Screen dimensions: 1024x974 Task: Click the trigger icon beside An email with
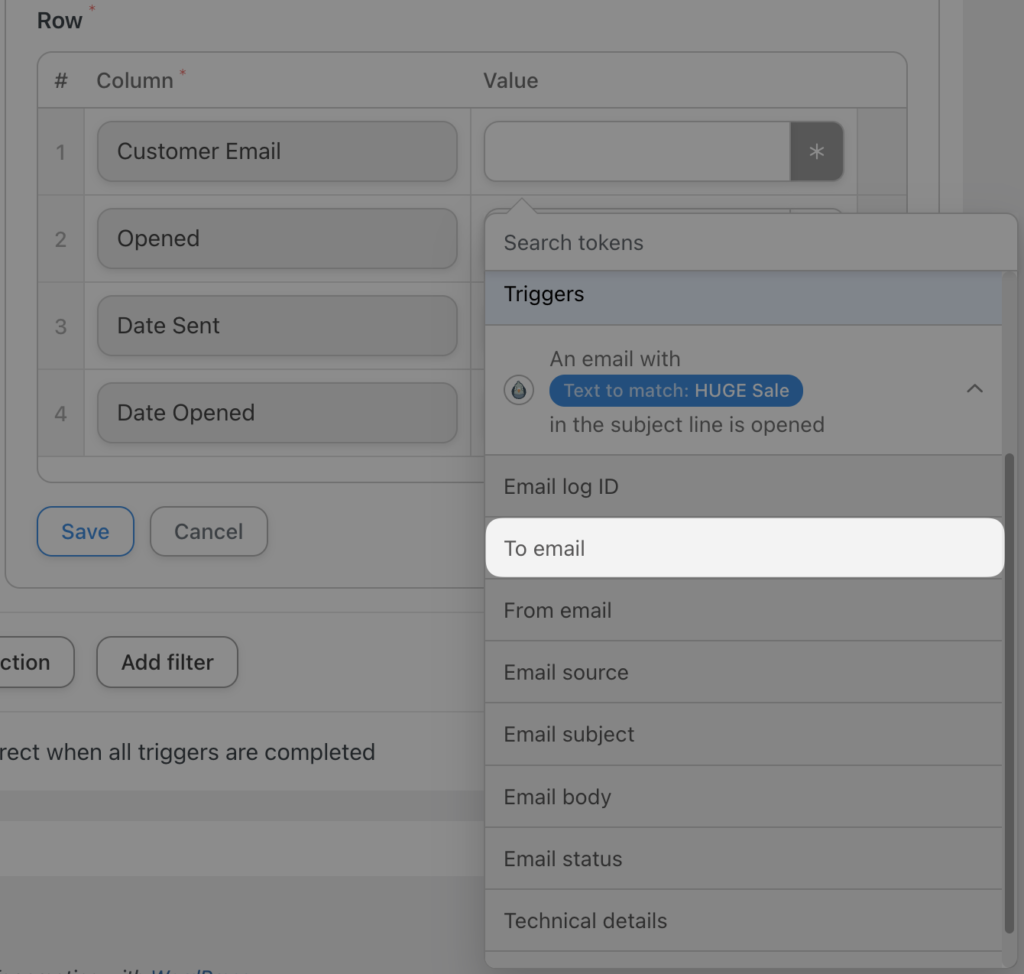(x=519, y=390)
